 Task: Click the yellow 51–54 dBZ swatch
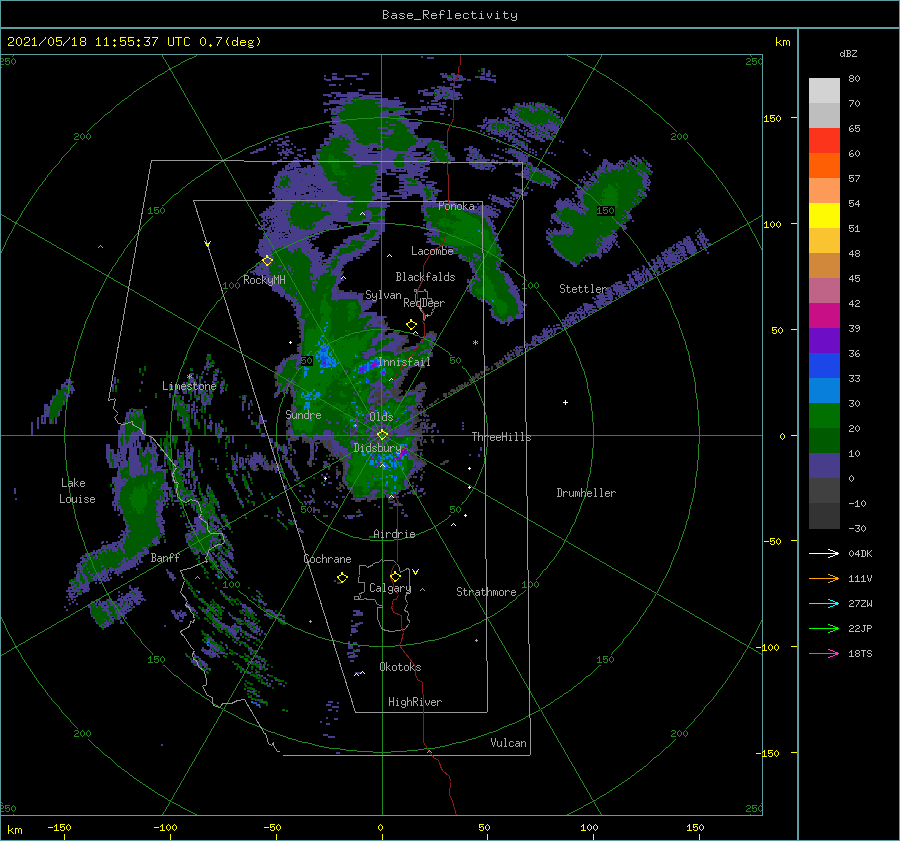[824, 216]
